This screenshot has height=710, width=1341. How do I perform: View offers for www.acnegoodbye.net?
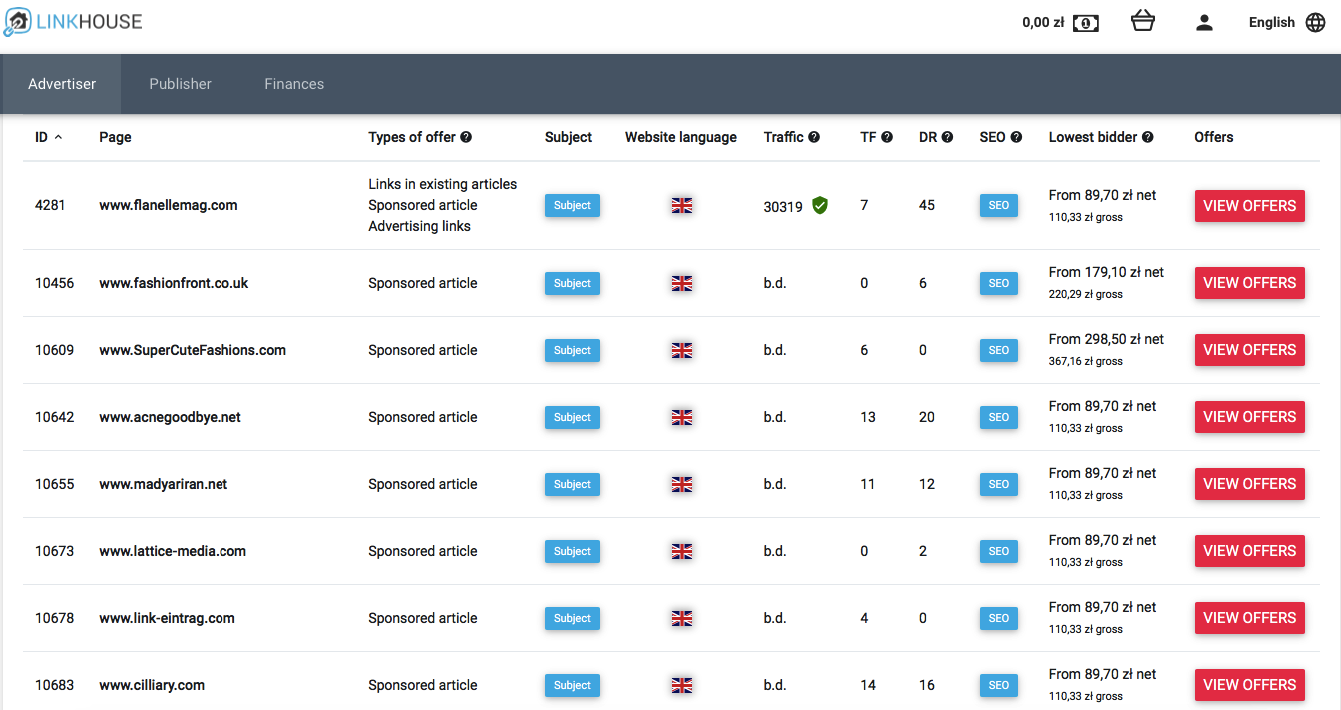click(1250, 417)
